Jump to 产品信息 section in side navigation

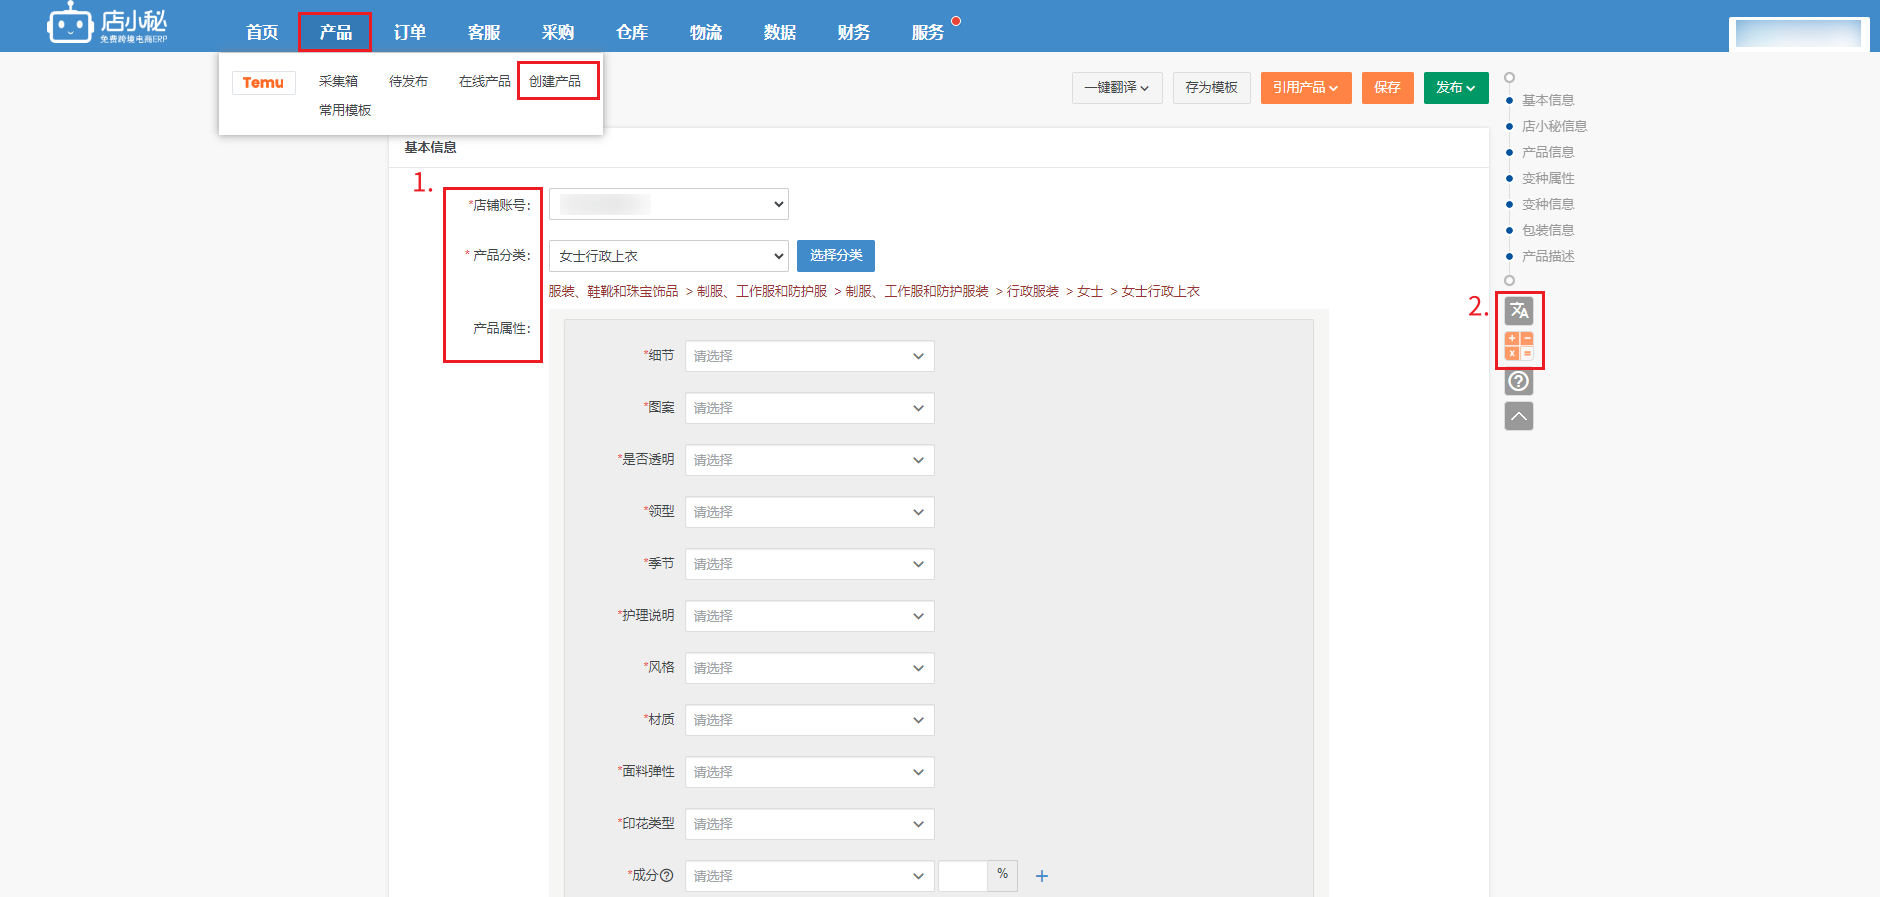click(1548, 152)
